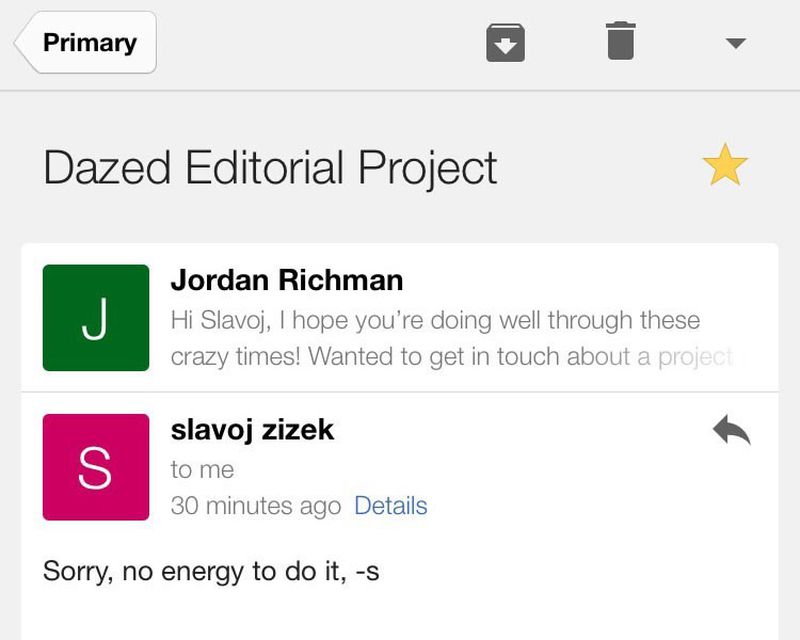Click the "-s" signature in the reply
800x640 pixels.
(x=367, y=572)
